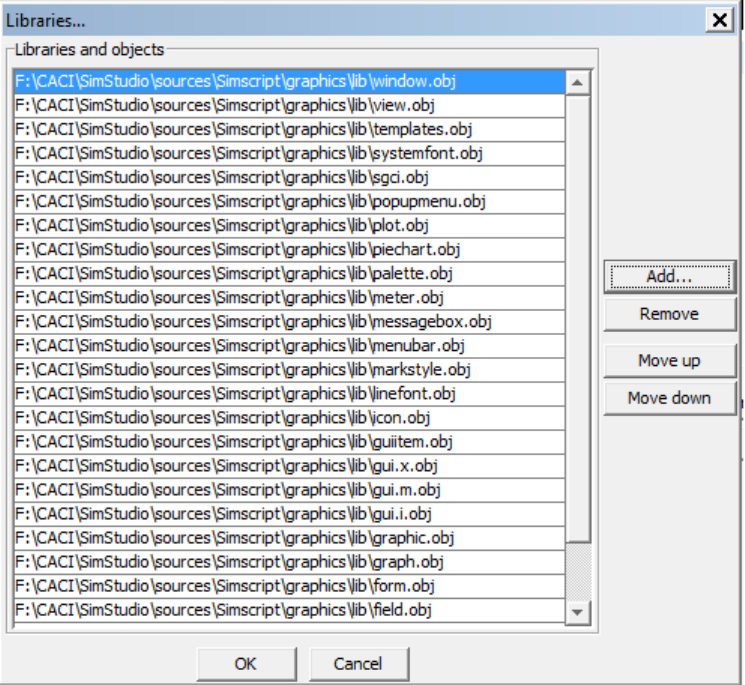Click the Move down button

[x=669, y=398]
